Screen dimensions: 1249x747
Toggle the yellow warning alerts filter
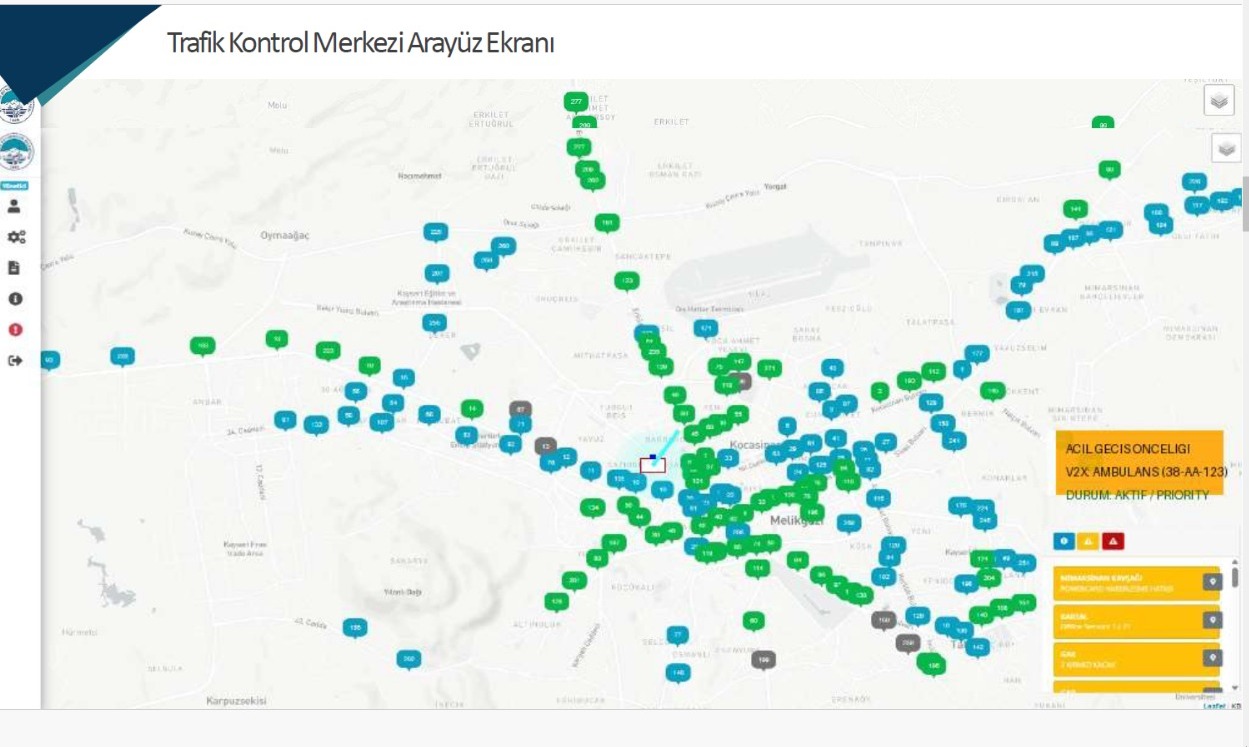coord(1088,541)
